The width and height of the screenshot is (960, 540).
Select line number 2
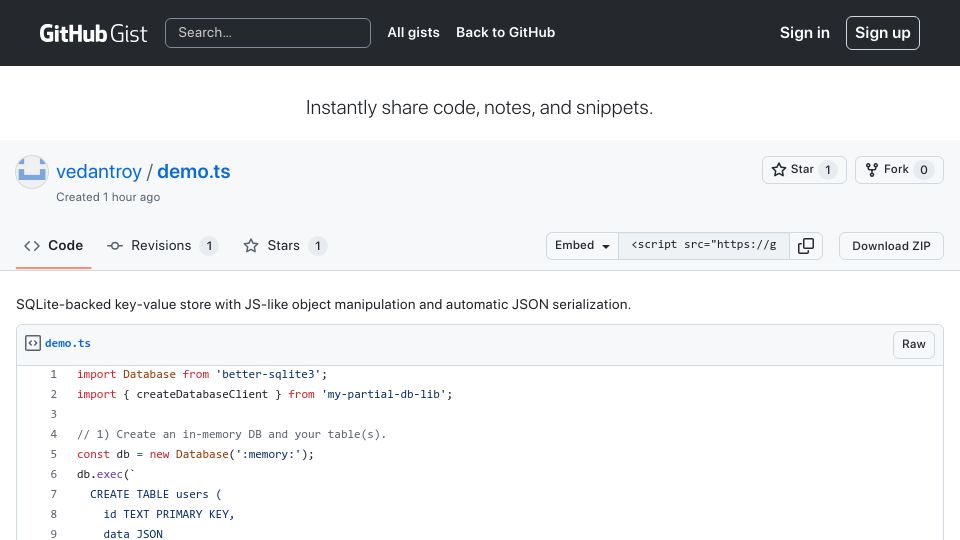pos(53,394)
